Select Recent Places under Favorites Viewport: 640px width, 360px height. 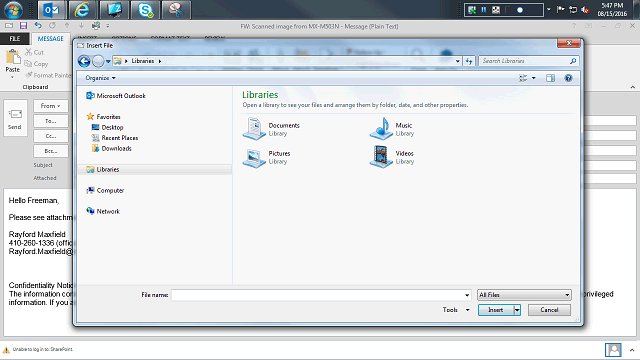tap(115, 138)
